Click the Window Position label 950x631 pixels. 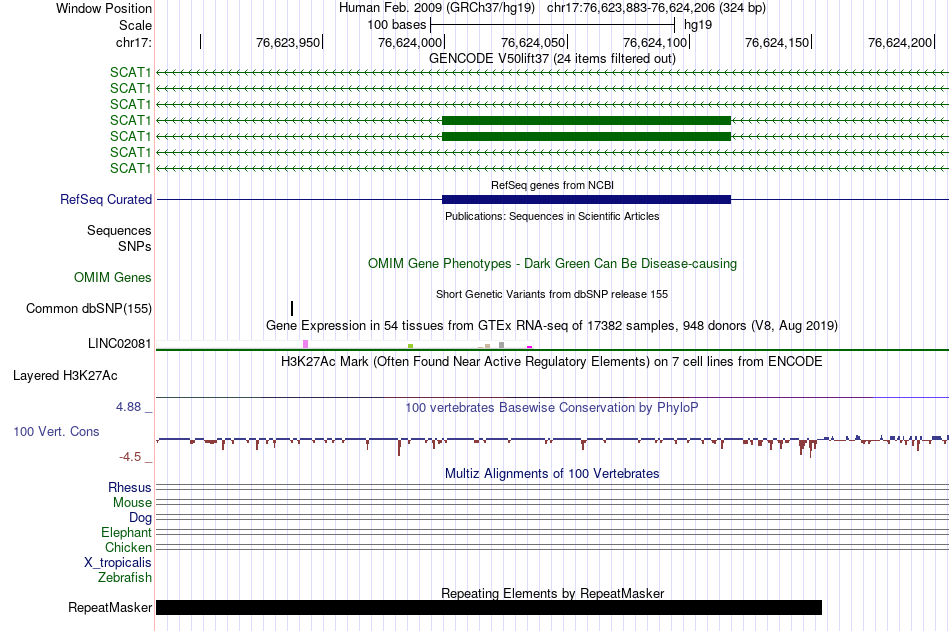pos(104,8)
